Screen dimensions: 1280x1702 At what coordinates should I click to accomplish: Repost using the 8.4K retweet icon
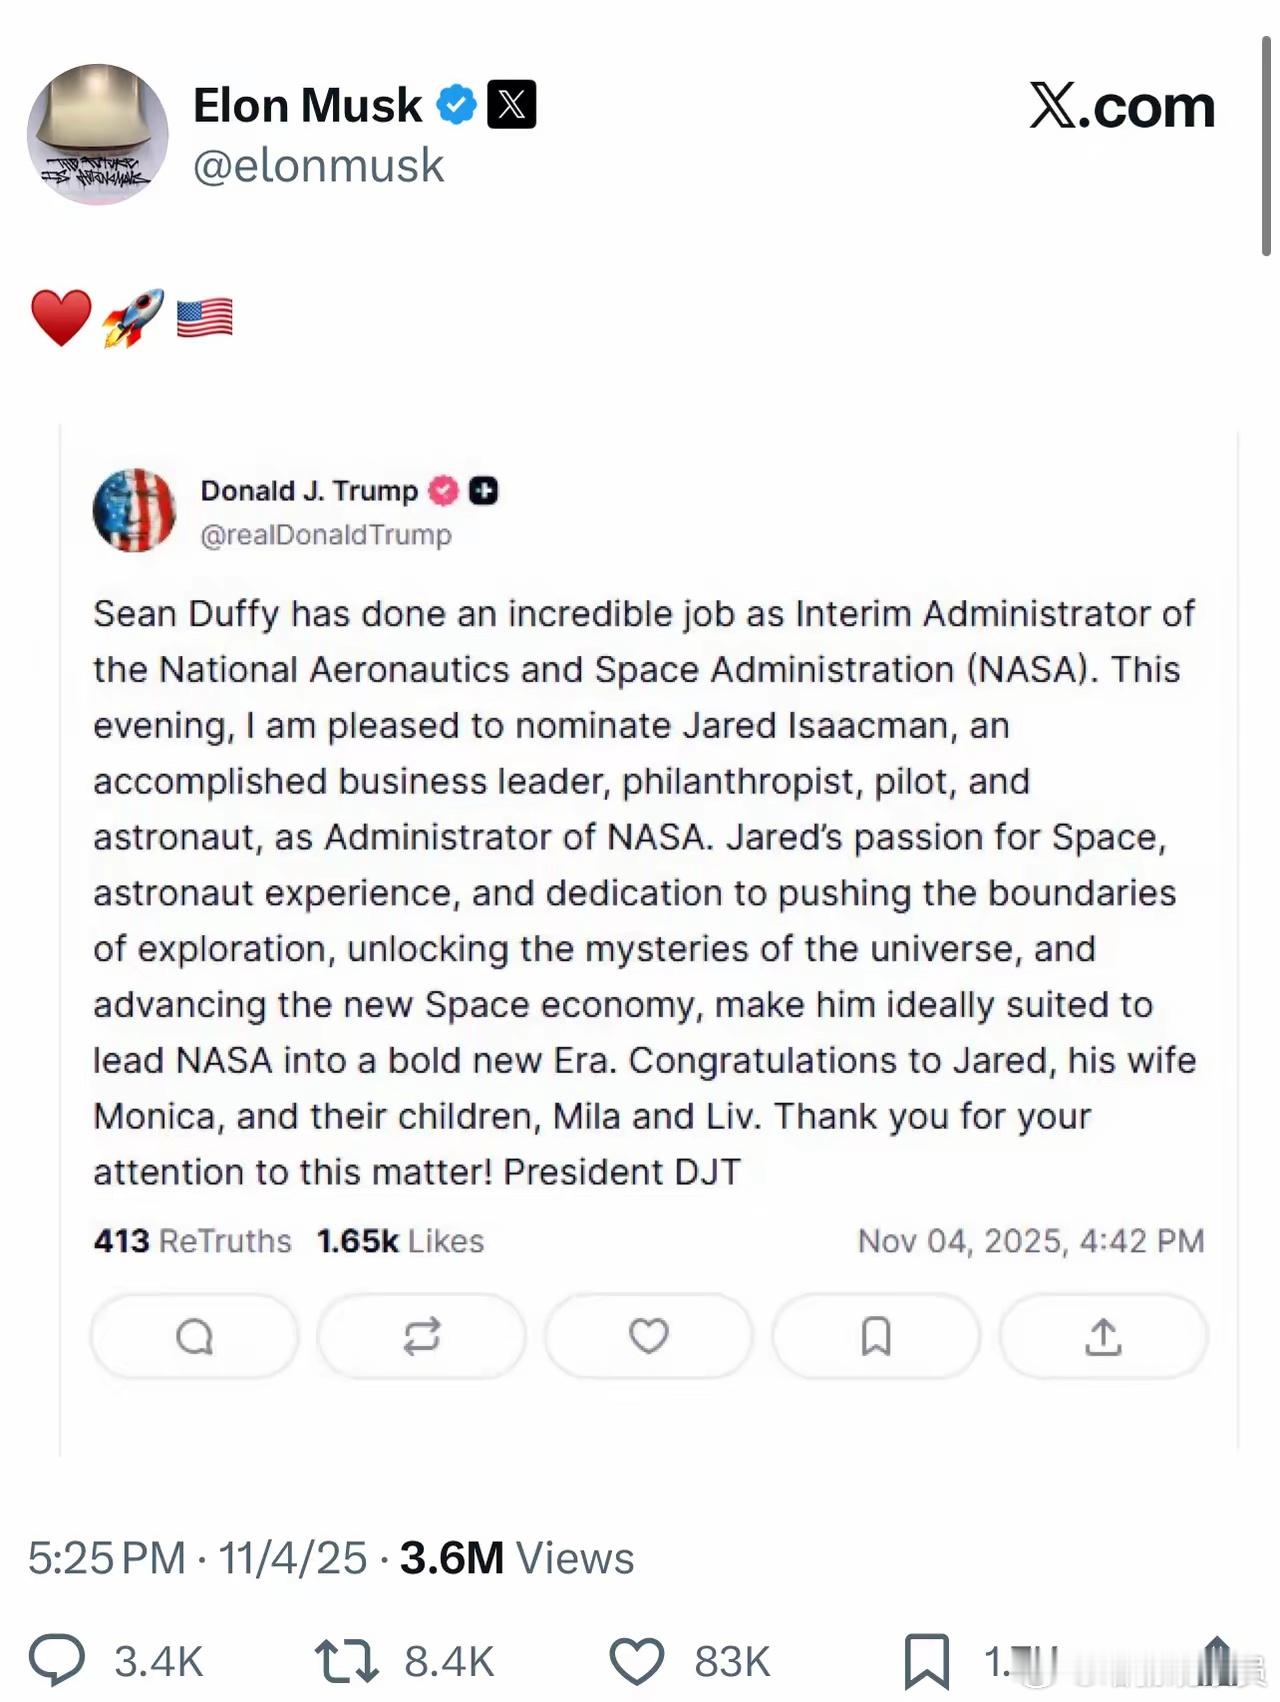pos(346,1661)
